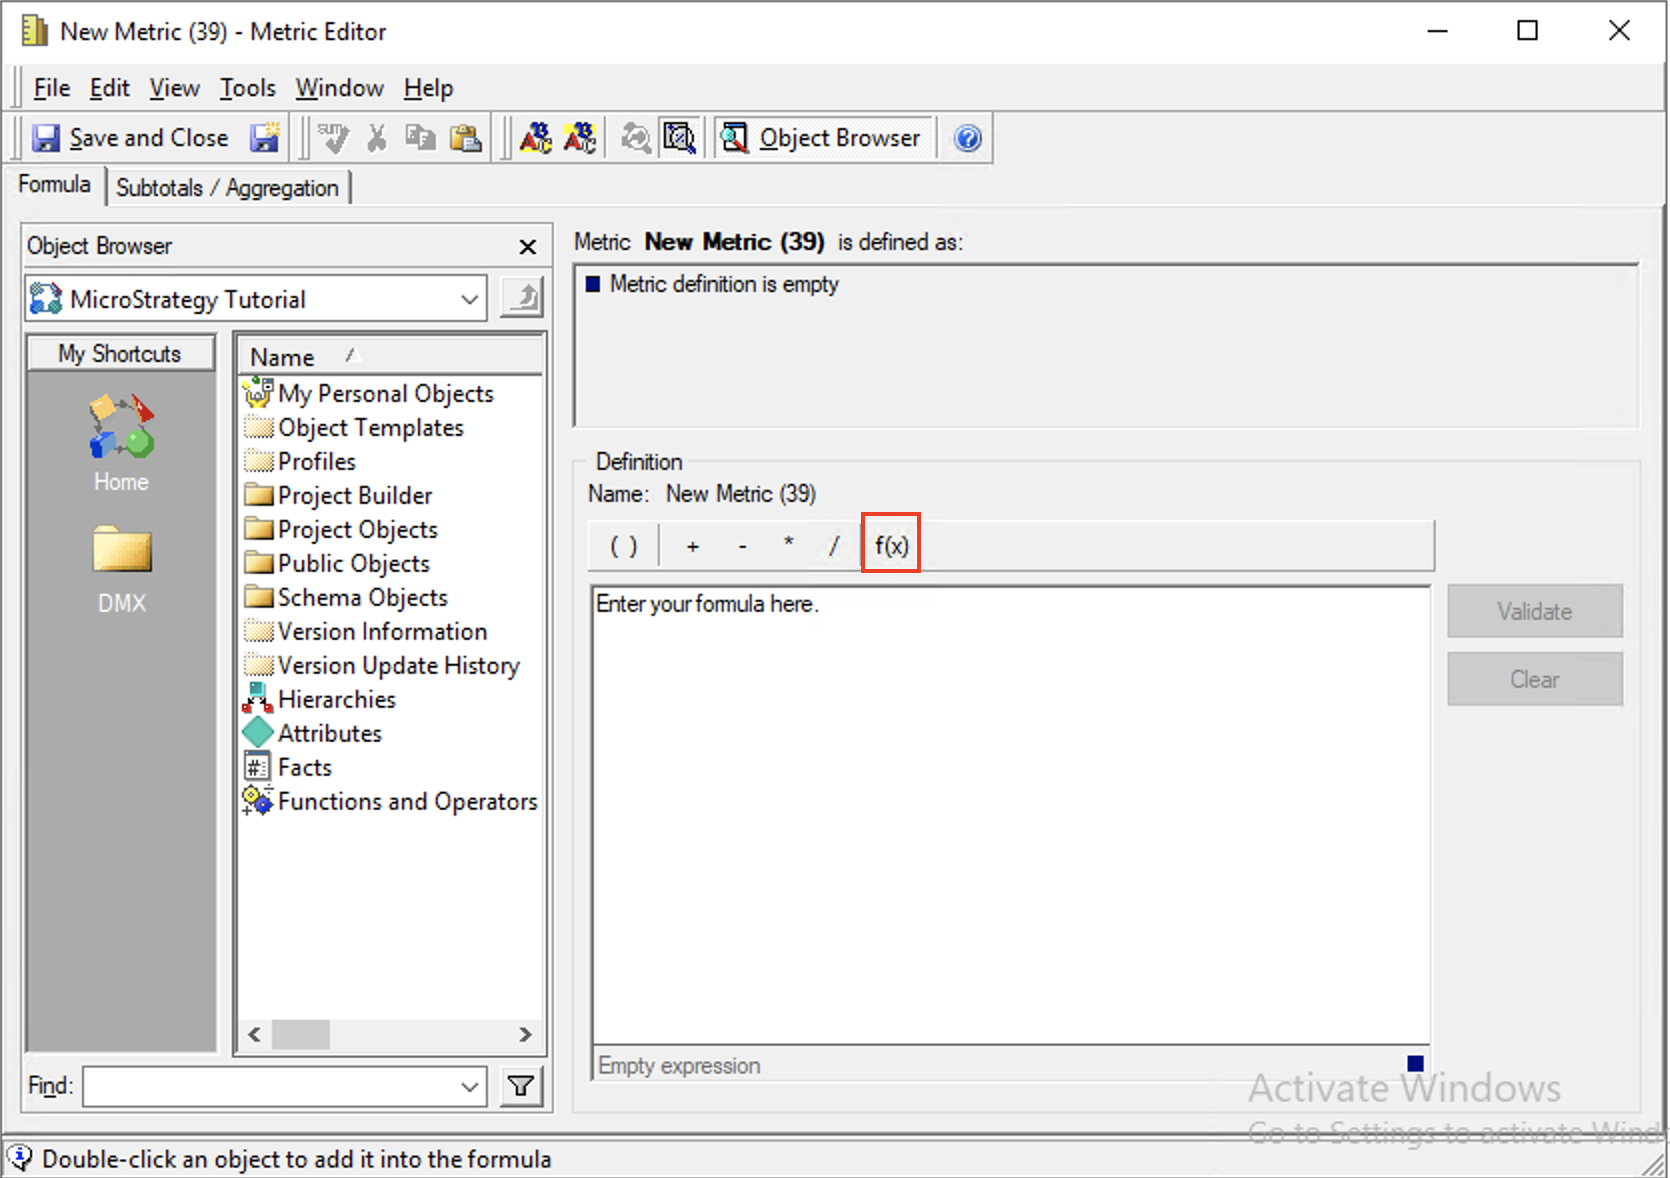Click the filter funnel icon beside Find
This screenshot has width=1670, height=1178.
click(x=519, y=1086)
